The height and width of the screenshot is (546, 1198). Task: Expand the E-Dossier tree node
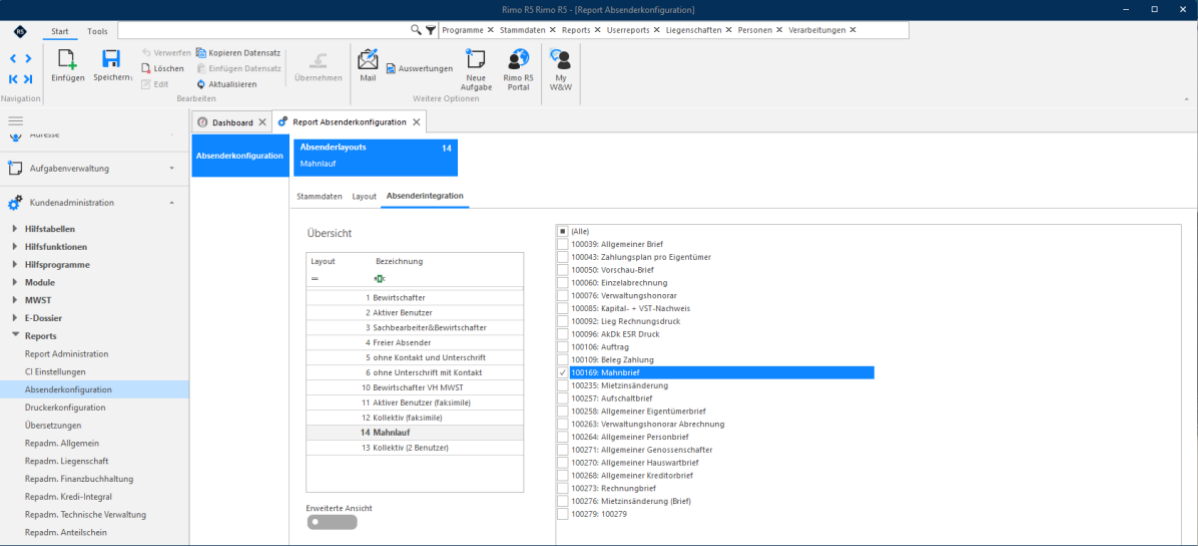coord(15,318)
